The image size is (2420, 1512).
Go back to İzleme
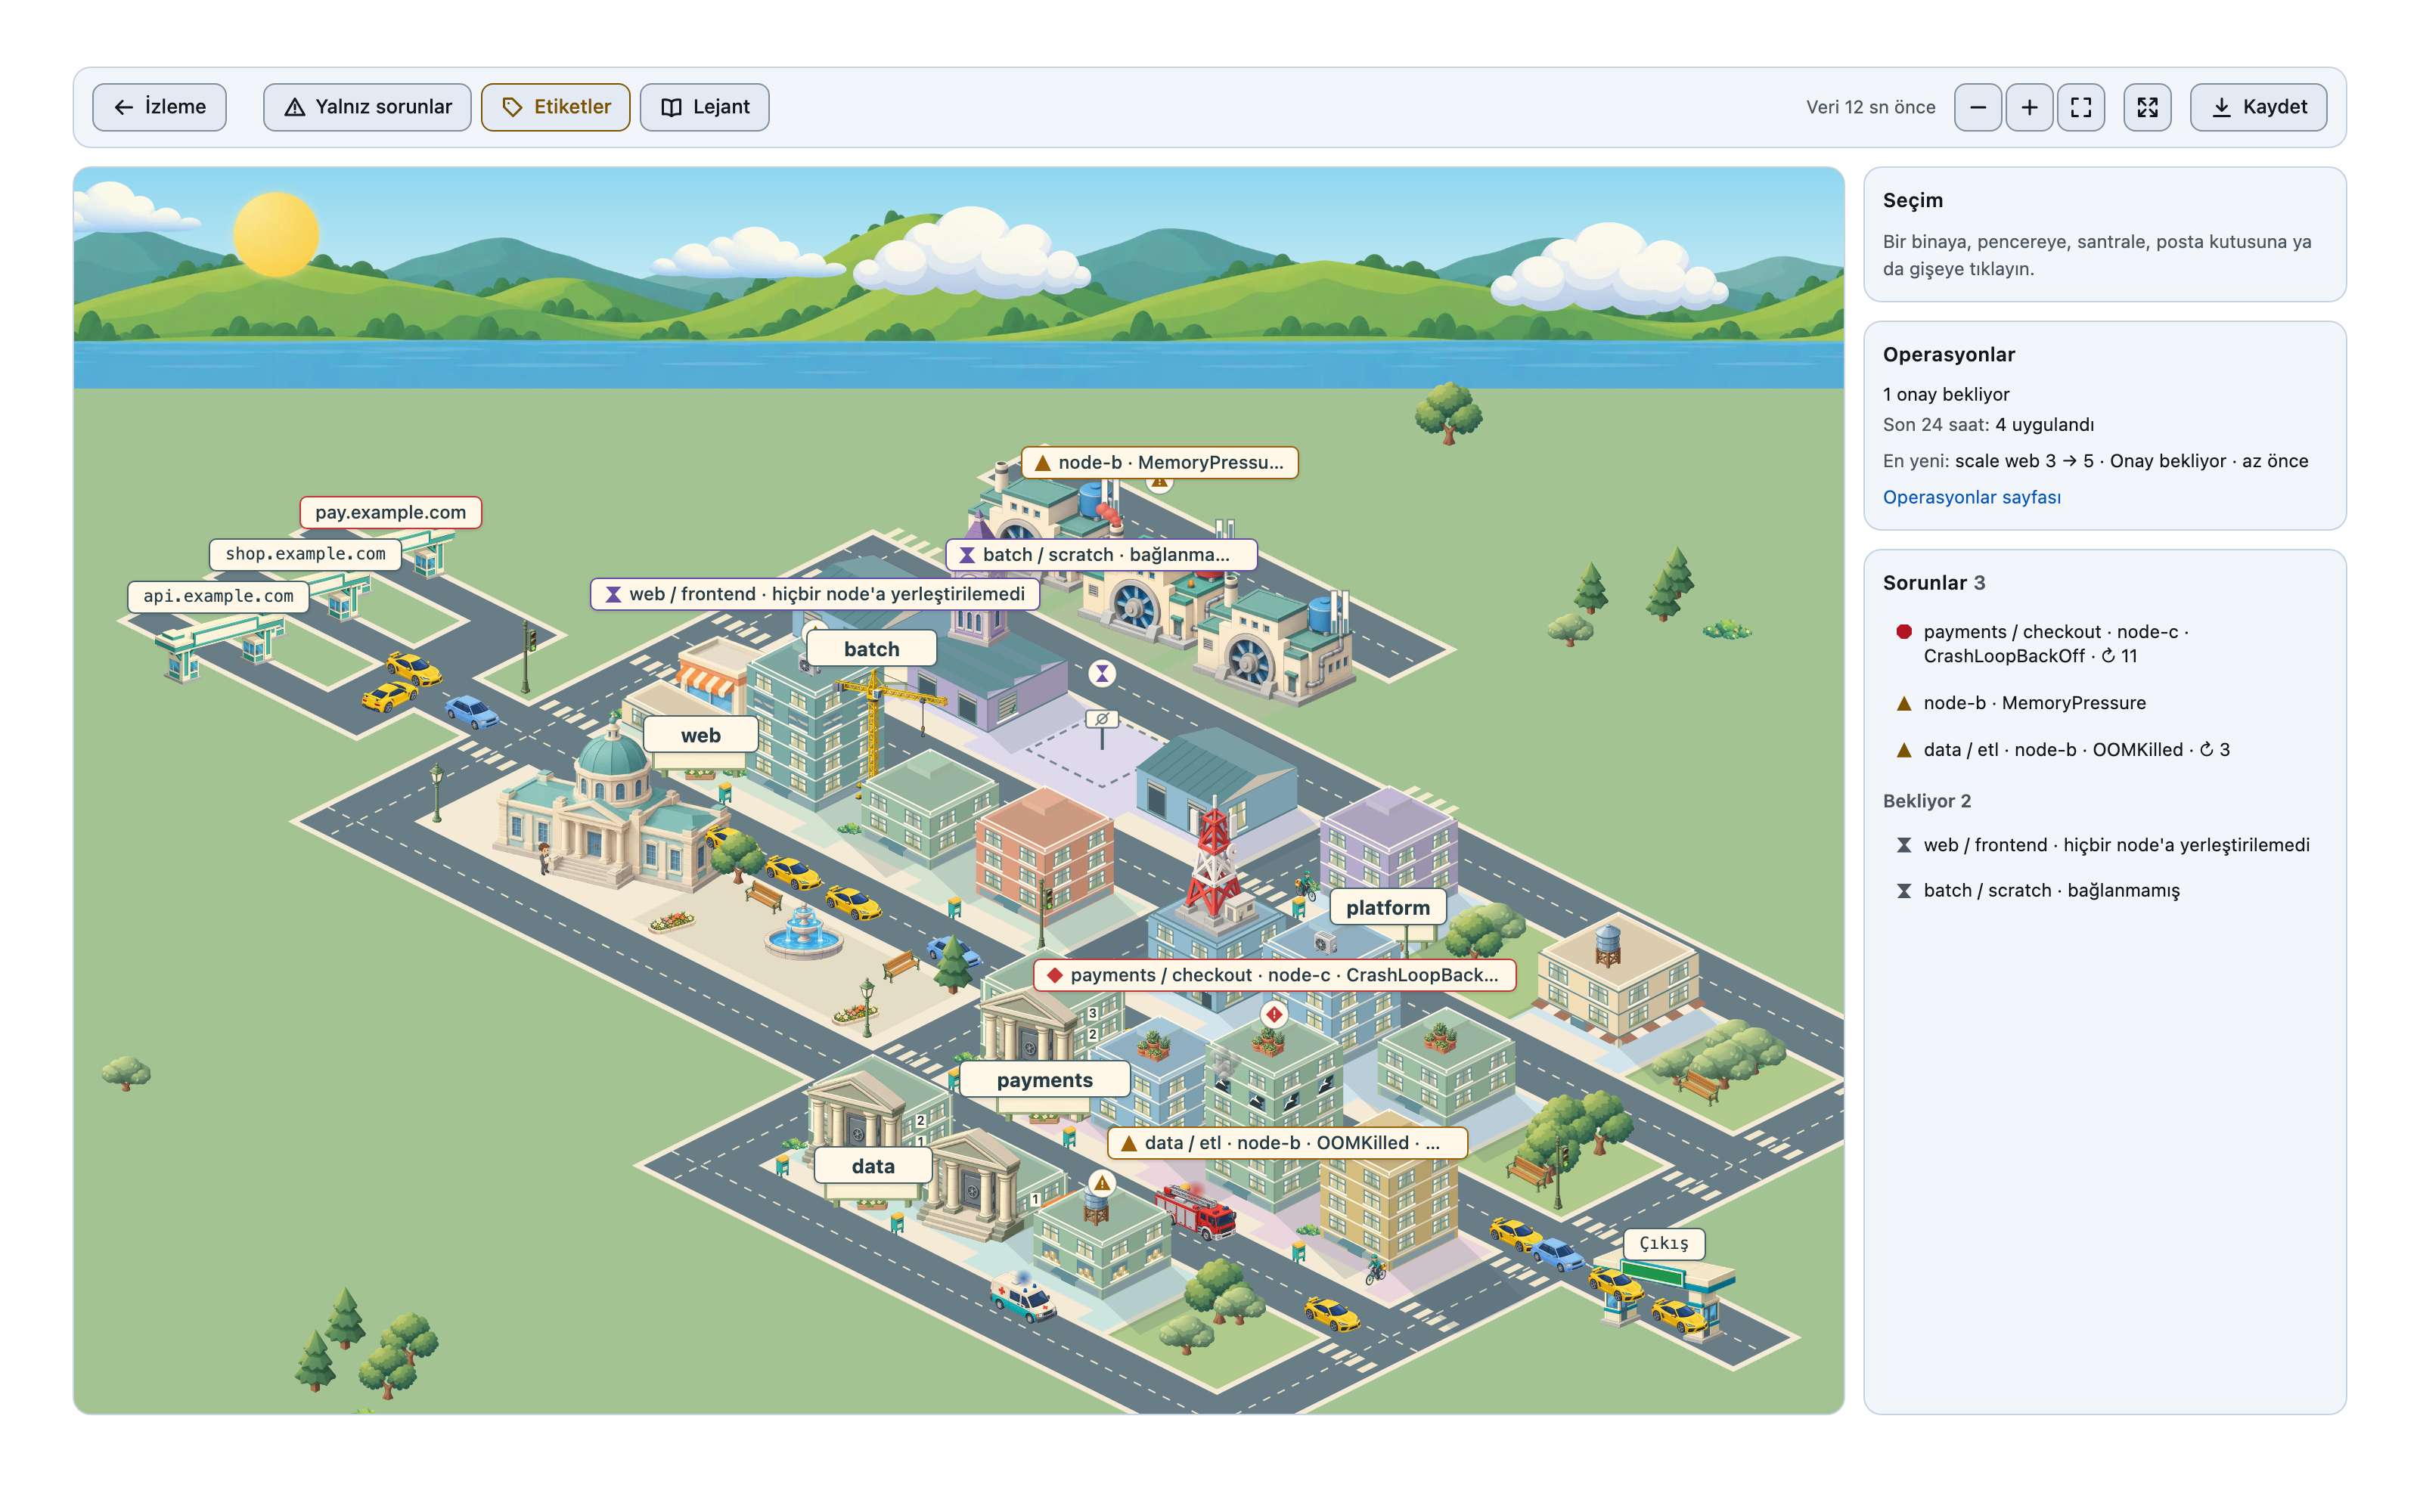[x=159, y=107]
